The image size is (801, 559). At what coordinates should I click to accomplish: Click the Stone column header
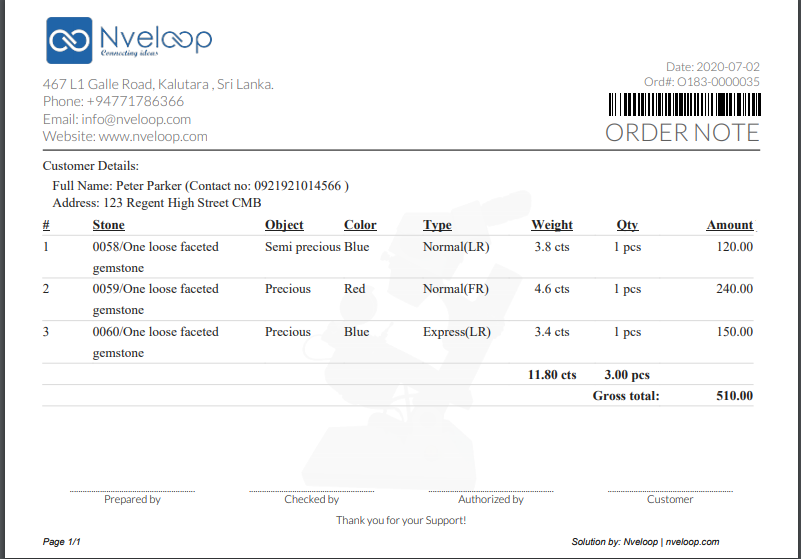tap(108, 225)
